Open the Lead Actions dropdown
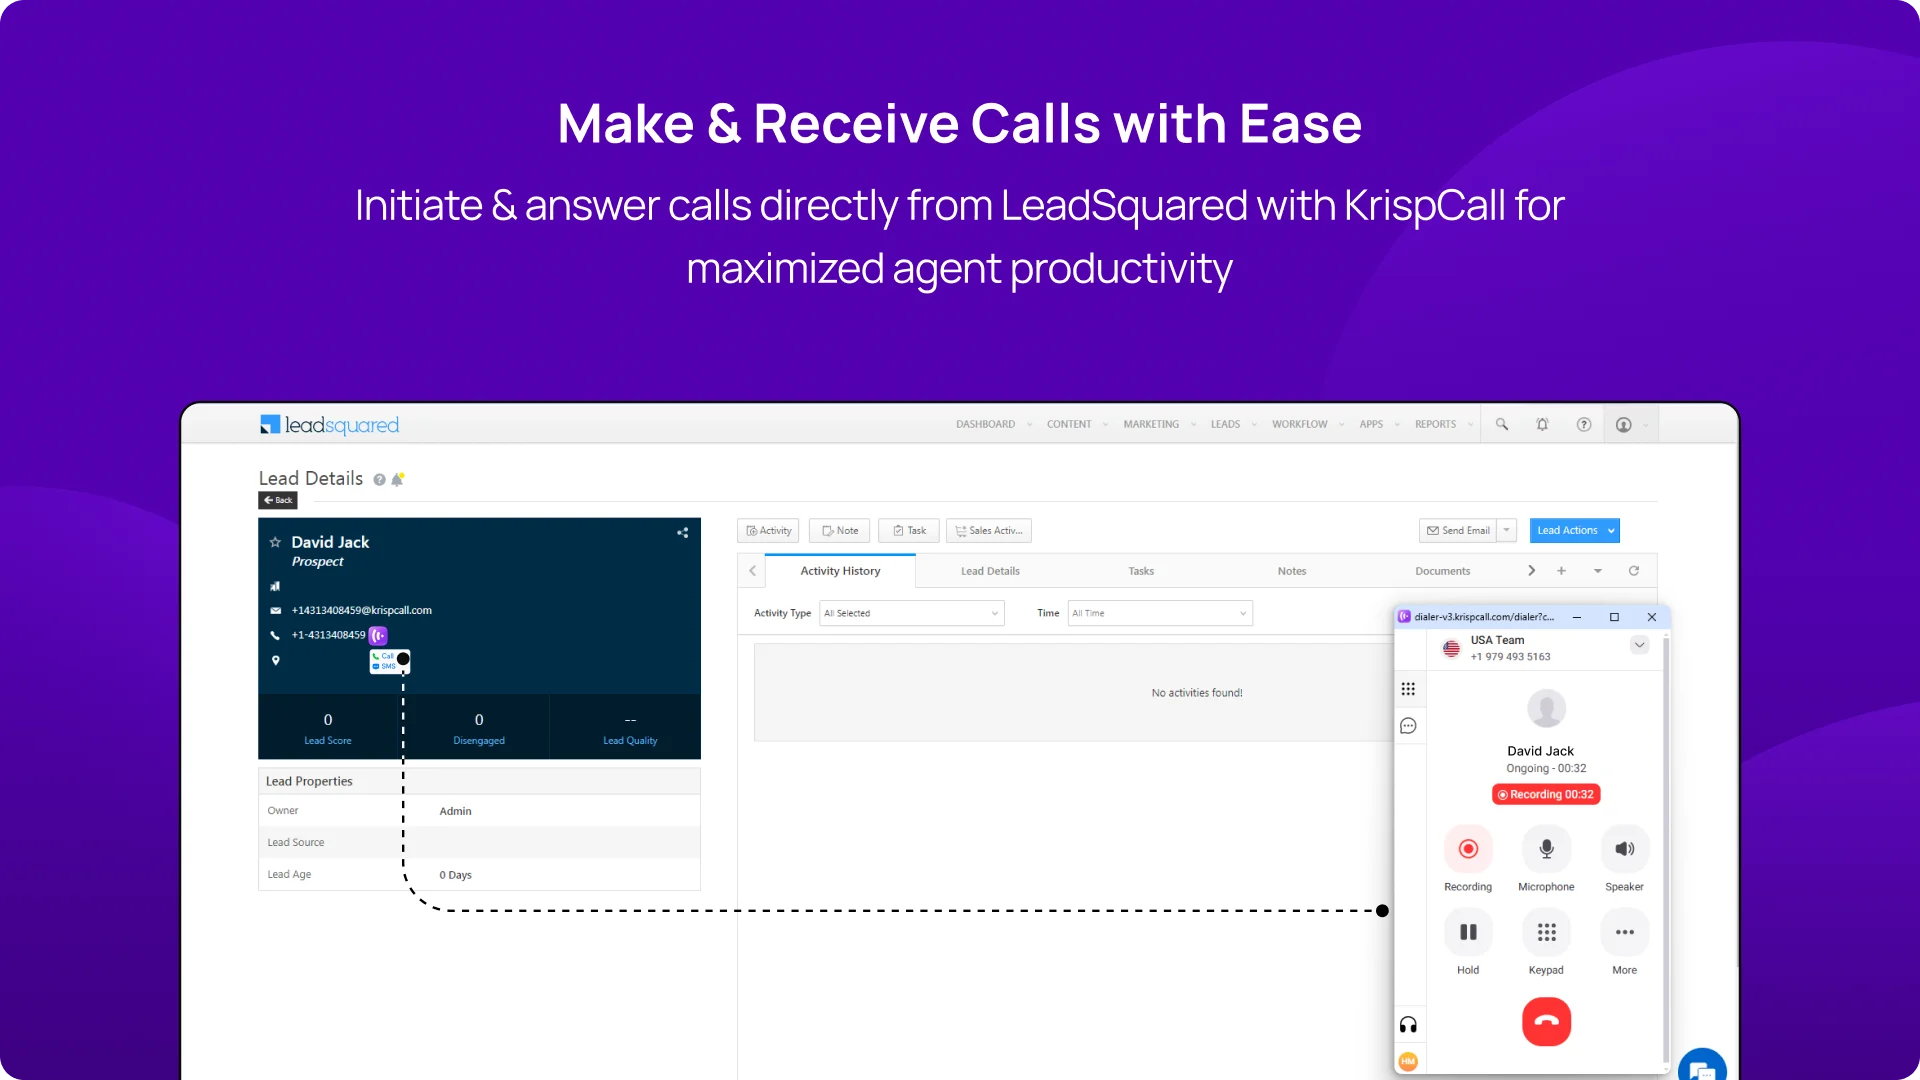 click(1575, 531)
